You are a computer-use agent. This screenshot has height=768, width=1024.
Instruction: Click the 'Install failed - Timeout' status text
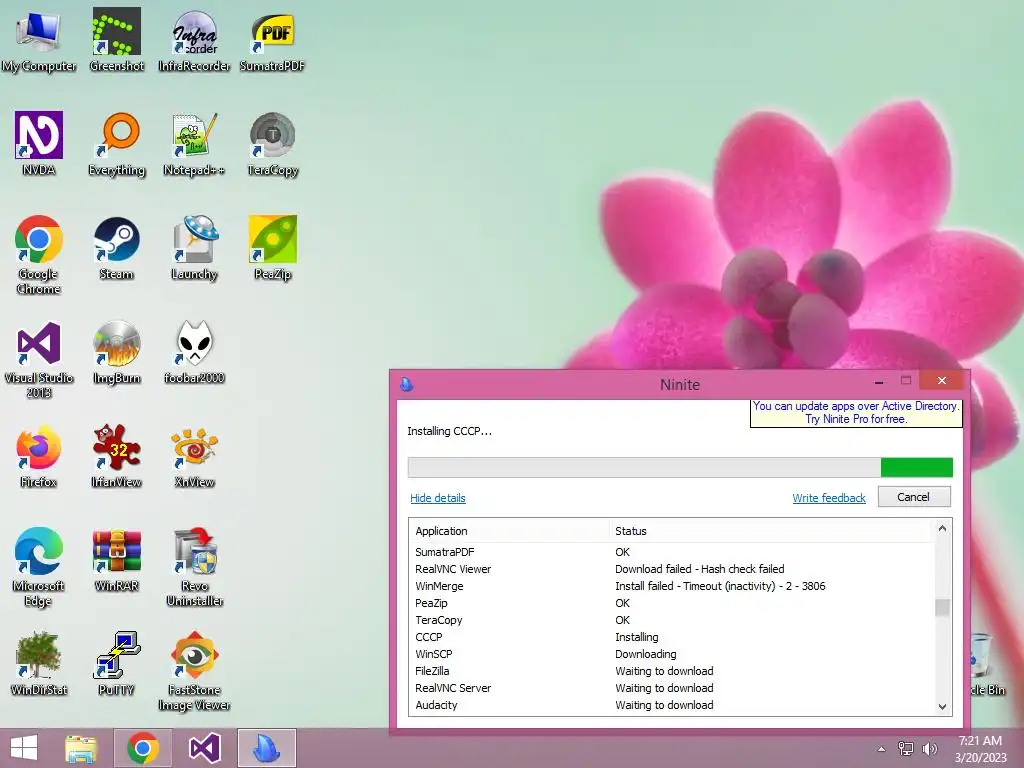click(x=720, y=586)
